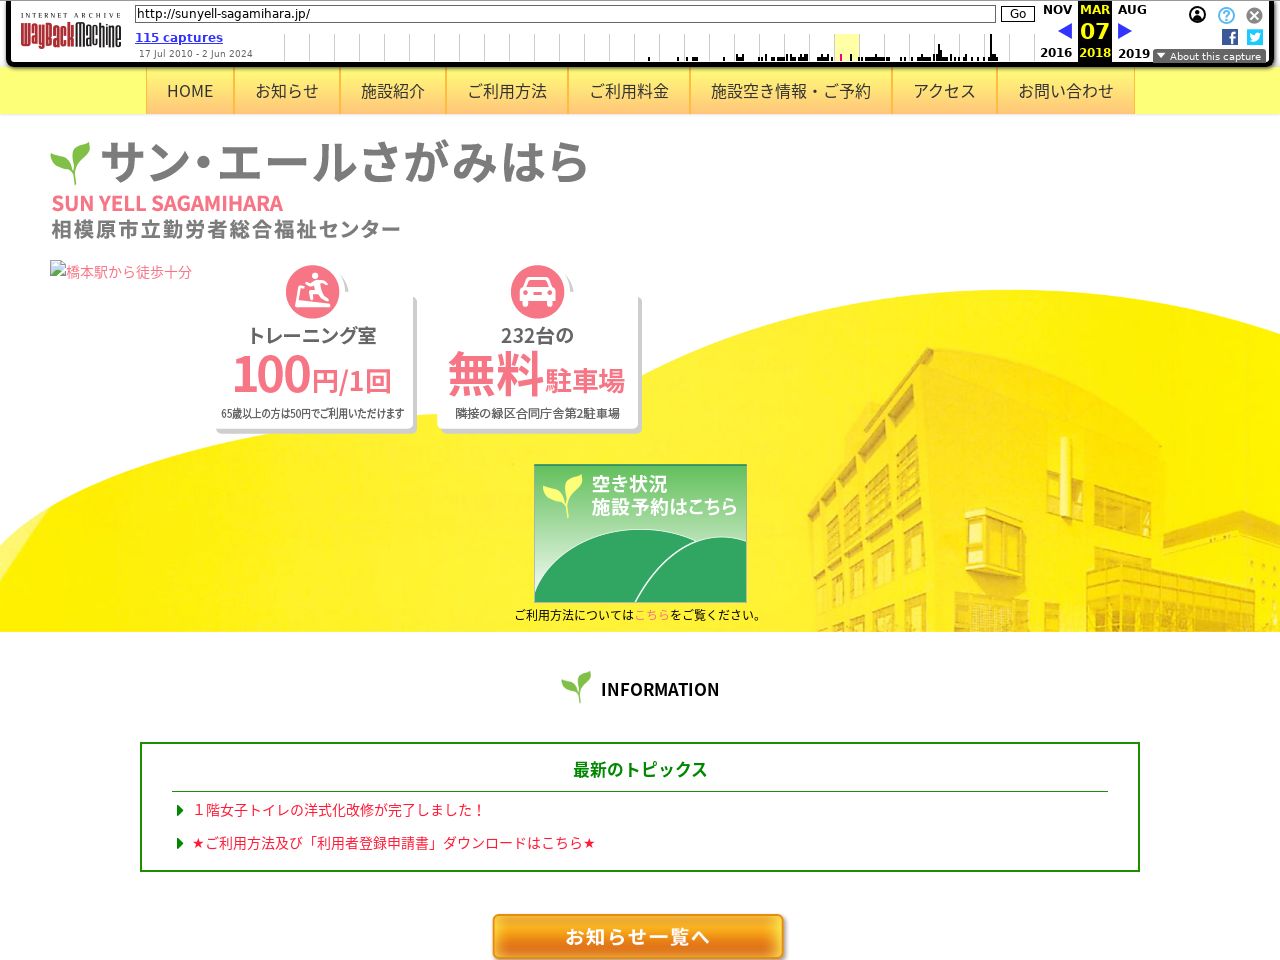Click the 最新のトピックス heading
Image resolution: width=1280 pixels, height=960 pixels.
[x=640, y=769]
